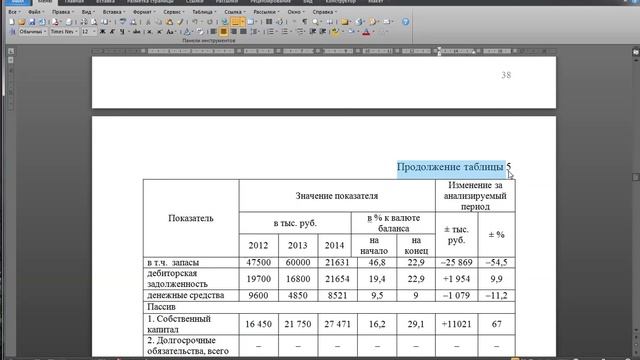Viewport: 640px width, 360px height.
Task: Click Значение показателя header cell
Action: (x=337, y=196)
